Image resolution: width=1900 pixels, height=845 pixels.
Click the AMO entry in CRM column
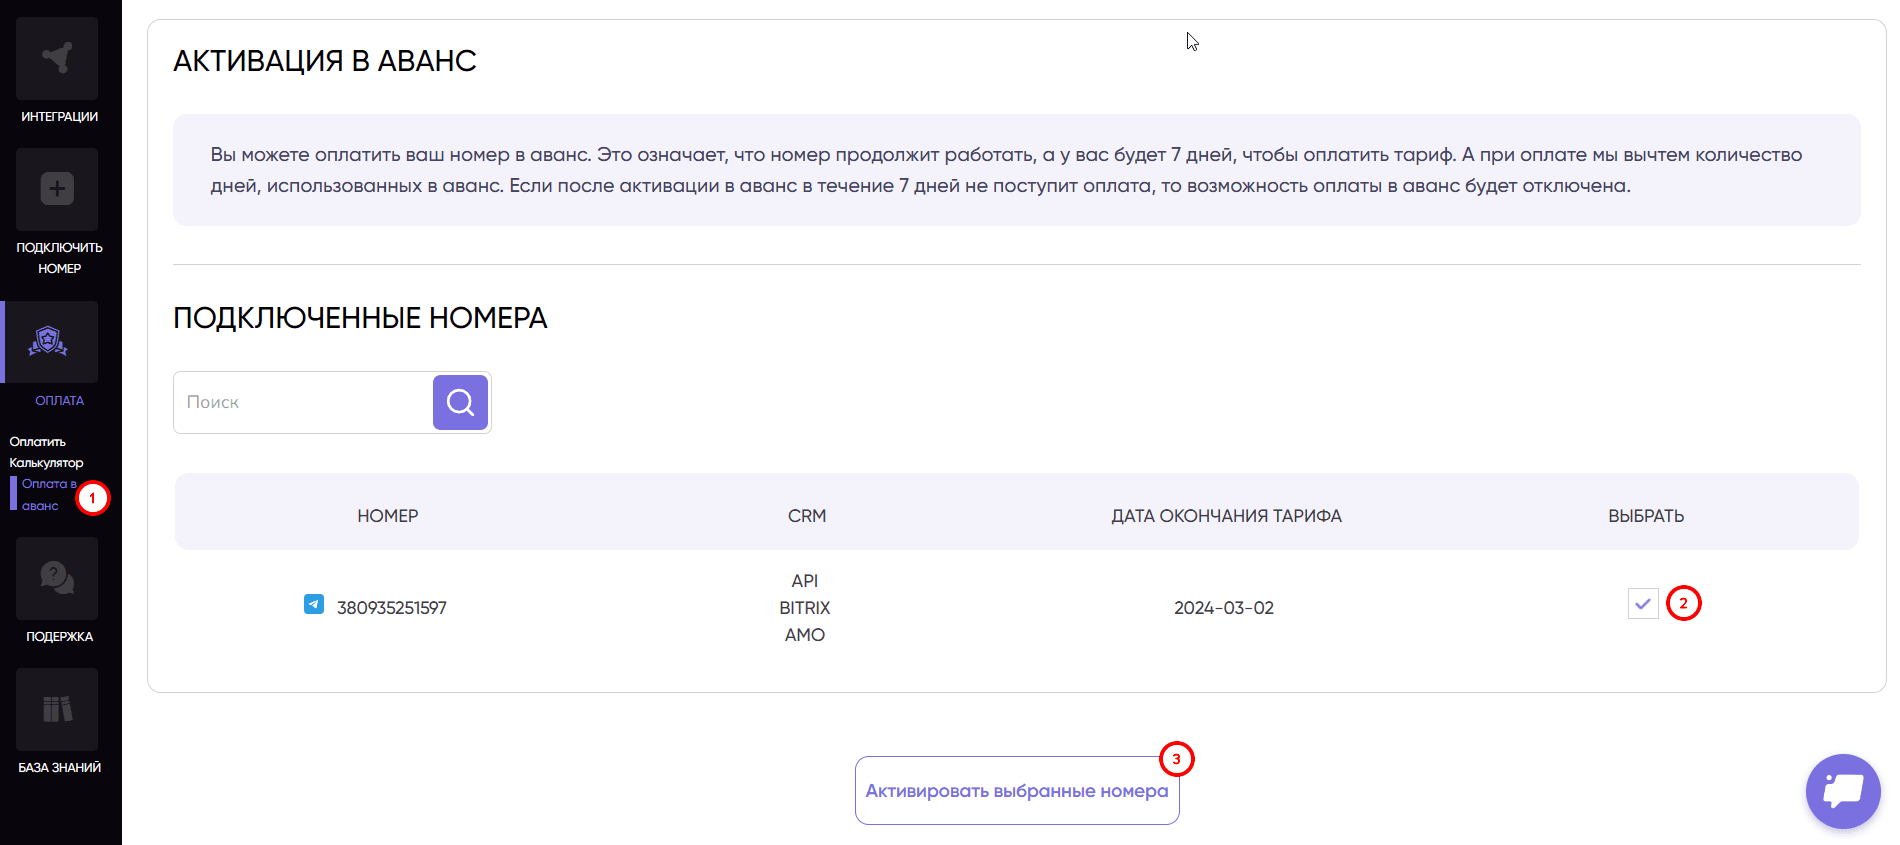(805, 635)
